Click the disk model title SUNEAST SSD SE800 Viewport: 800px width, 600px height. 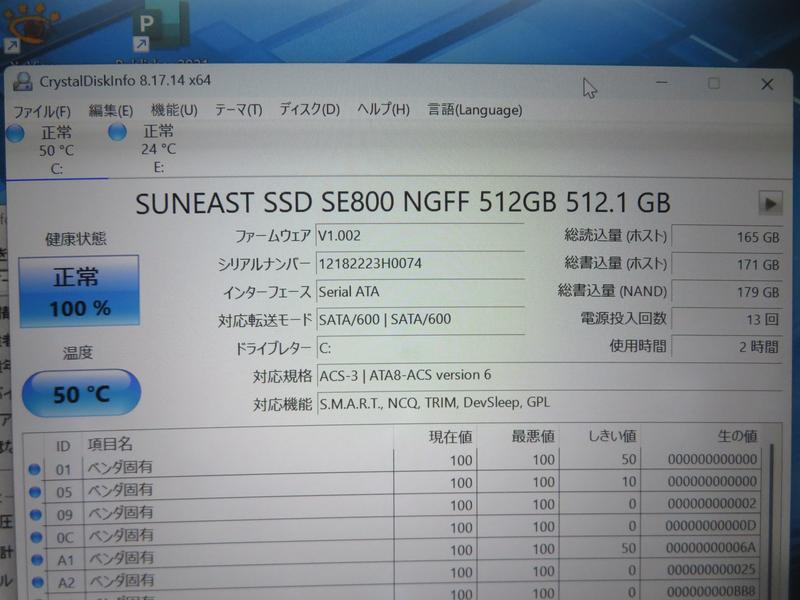402,203
